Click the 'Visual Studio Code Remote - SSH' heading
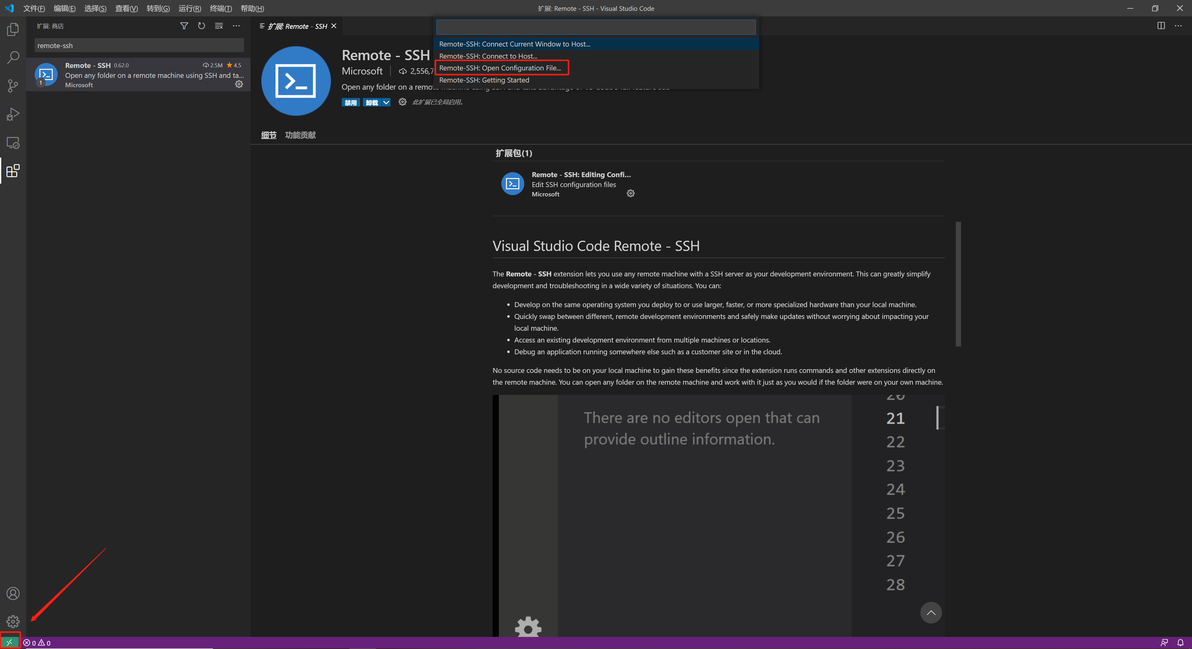This screenshot has width=1192, height=649. [596, 245]
